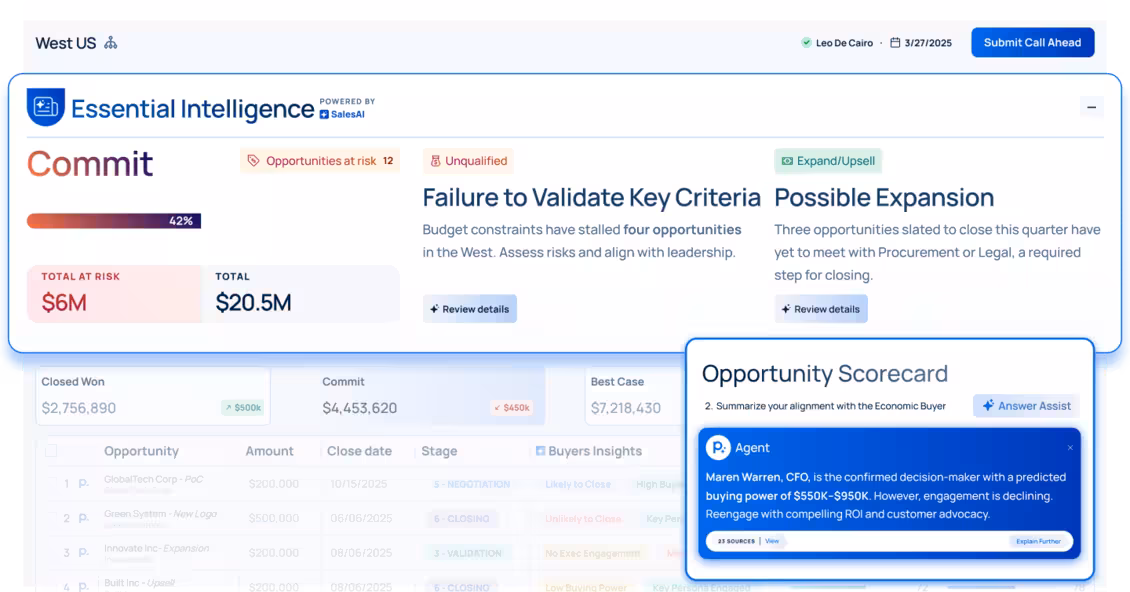Click the 06/06/2025 close date cell
The height and width of the screenshot is (592, 1130).
(361, 518)
